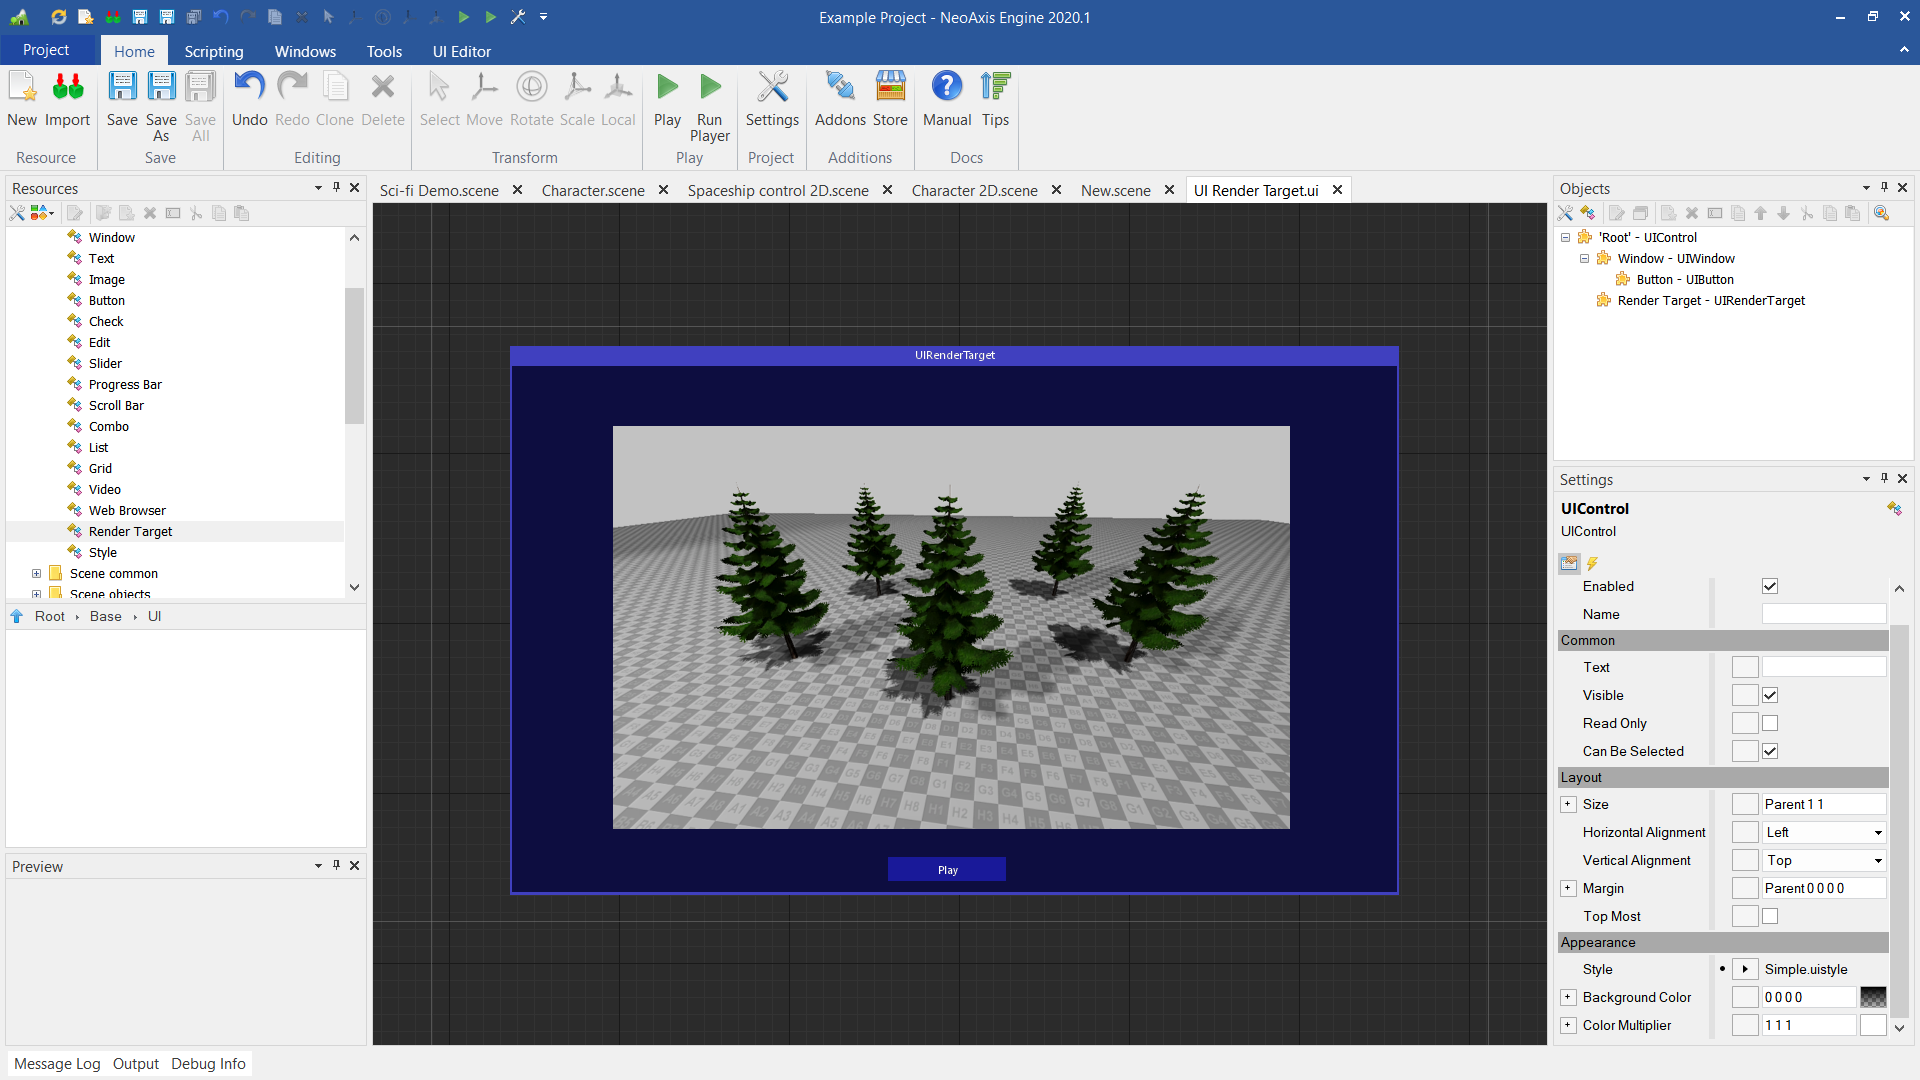Open the Settings wrench icon

click(x=772, y=88)
